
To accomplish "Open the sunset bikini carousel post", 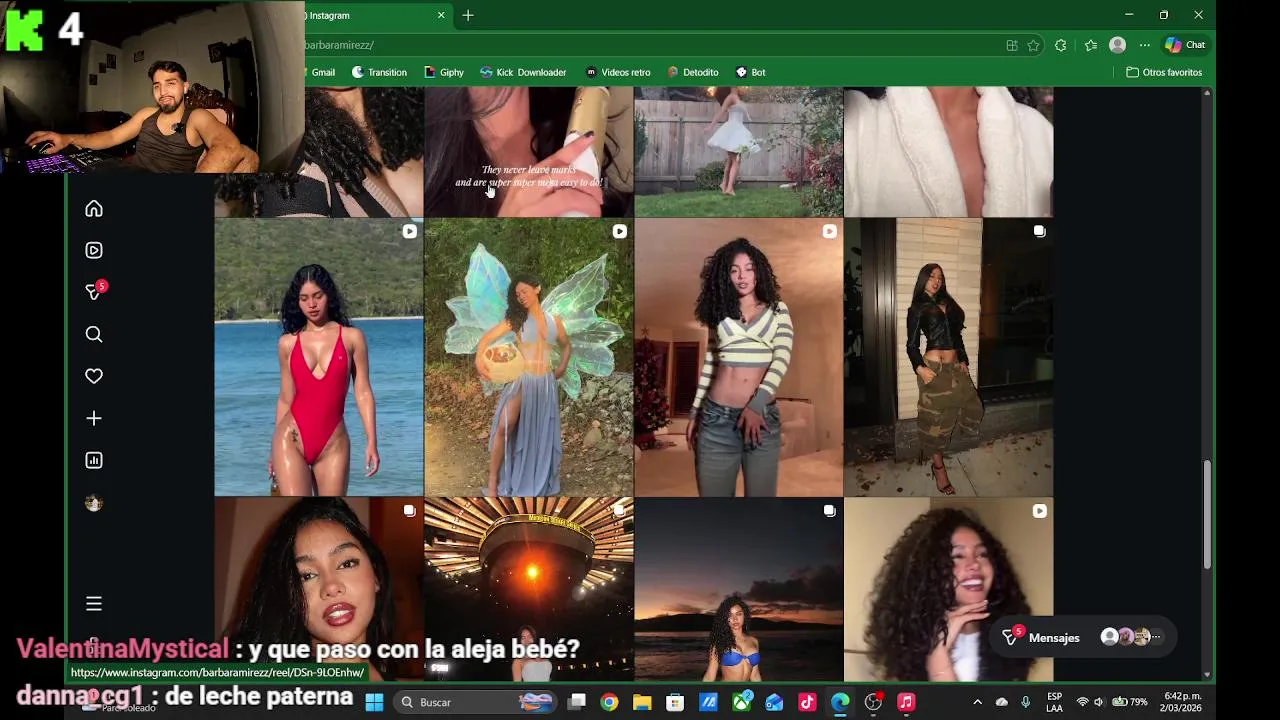I will pyautogui.click(x=738, y=590).
